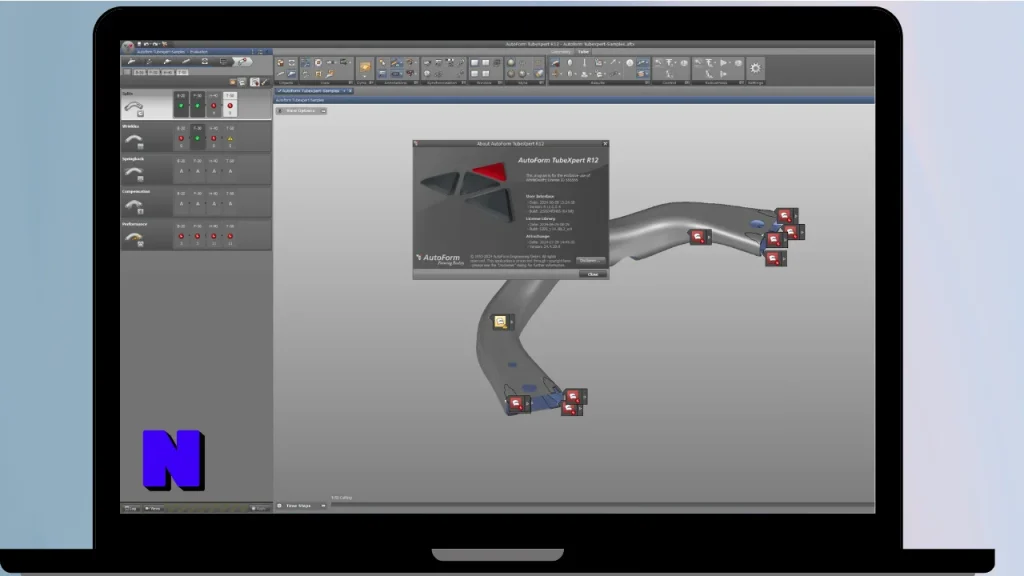Viewport: 1024px width, 576px height.
Task: Click the Springback tube thumbnail icon
Action: (x=134, y=173)
